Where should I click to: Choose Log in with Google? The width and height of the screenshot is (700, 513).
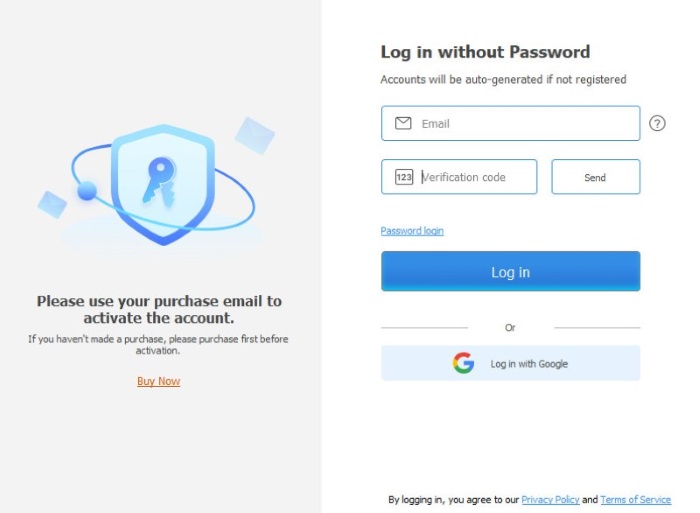click(x=510, y=363)
